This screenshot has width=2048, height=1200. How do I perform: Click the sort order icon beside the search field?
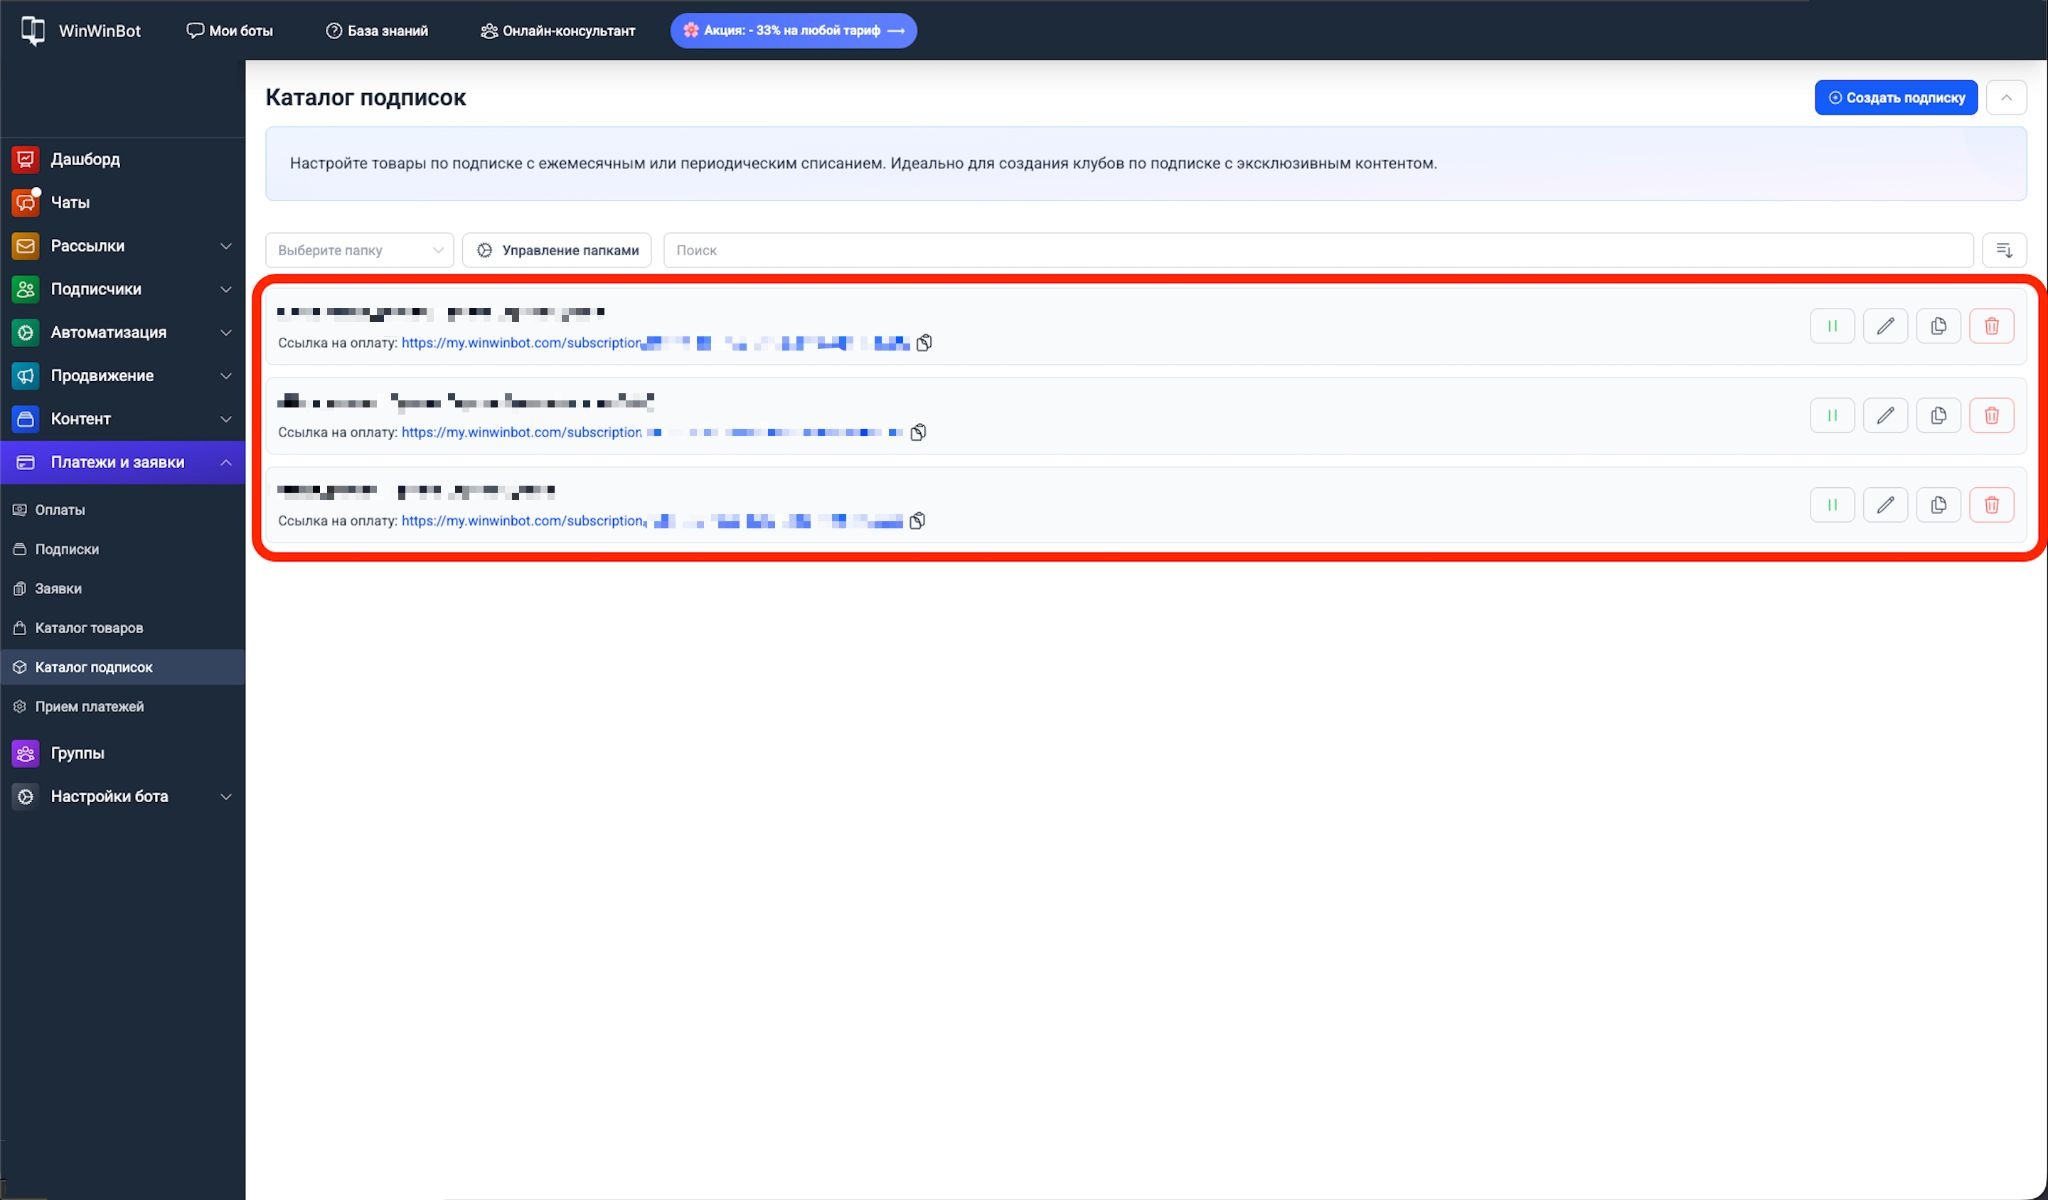coord(2004,250)
